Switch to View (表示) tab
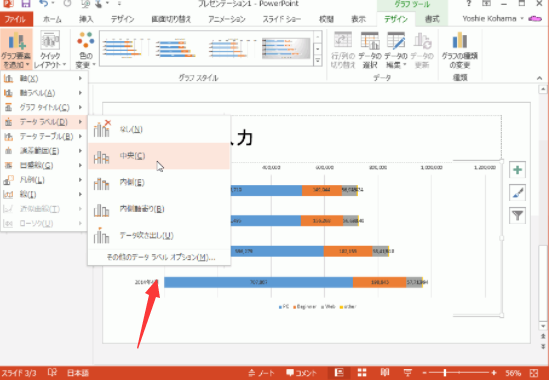552x380 pixels. point(358,19)
